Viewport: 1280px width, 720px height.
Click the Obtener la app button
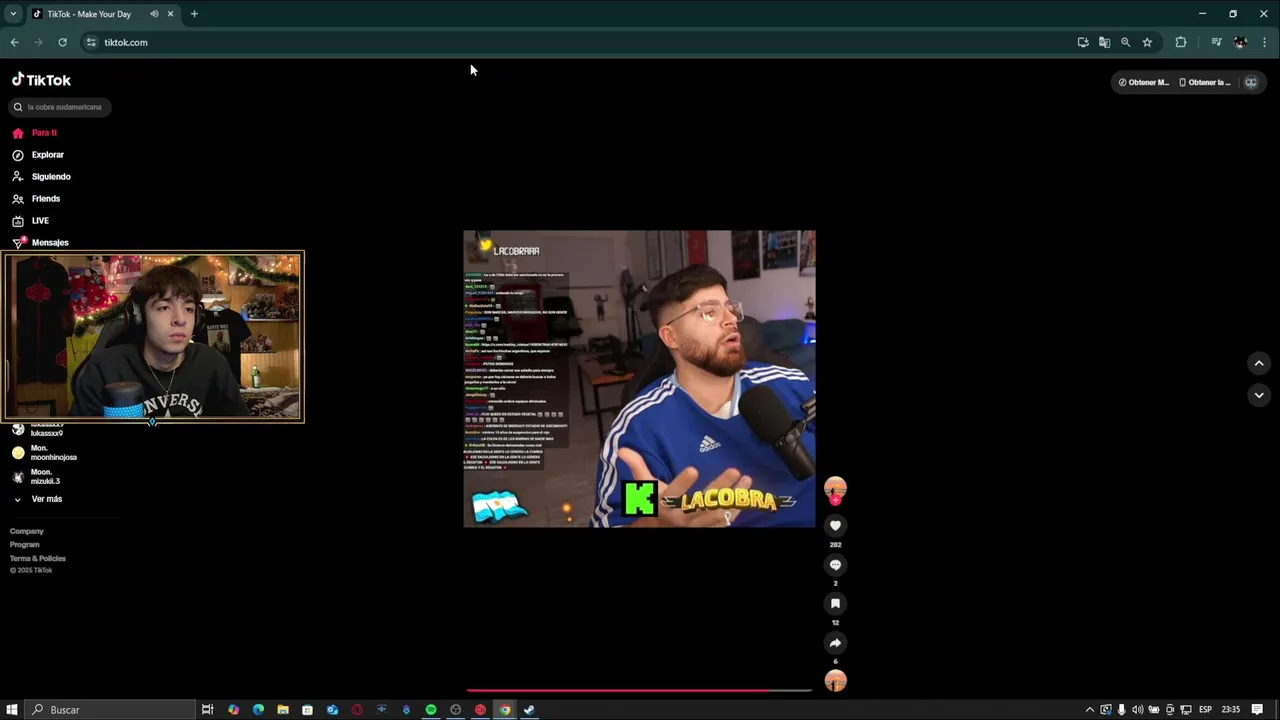[x=1205, y=82]
